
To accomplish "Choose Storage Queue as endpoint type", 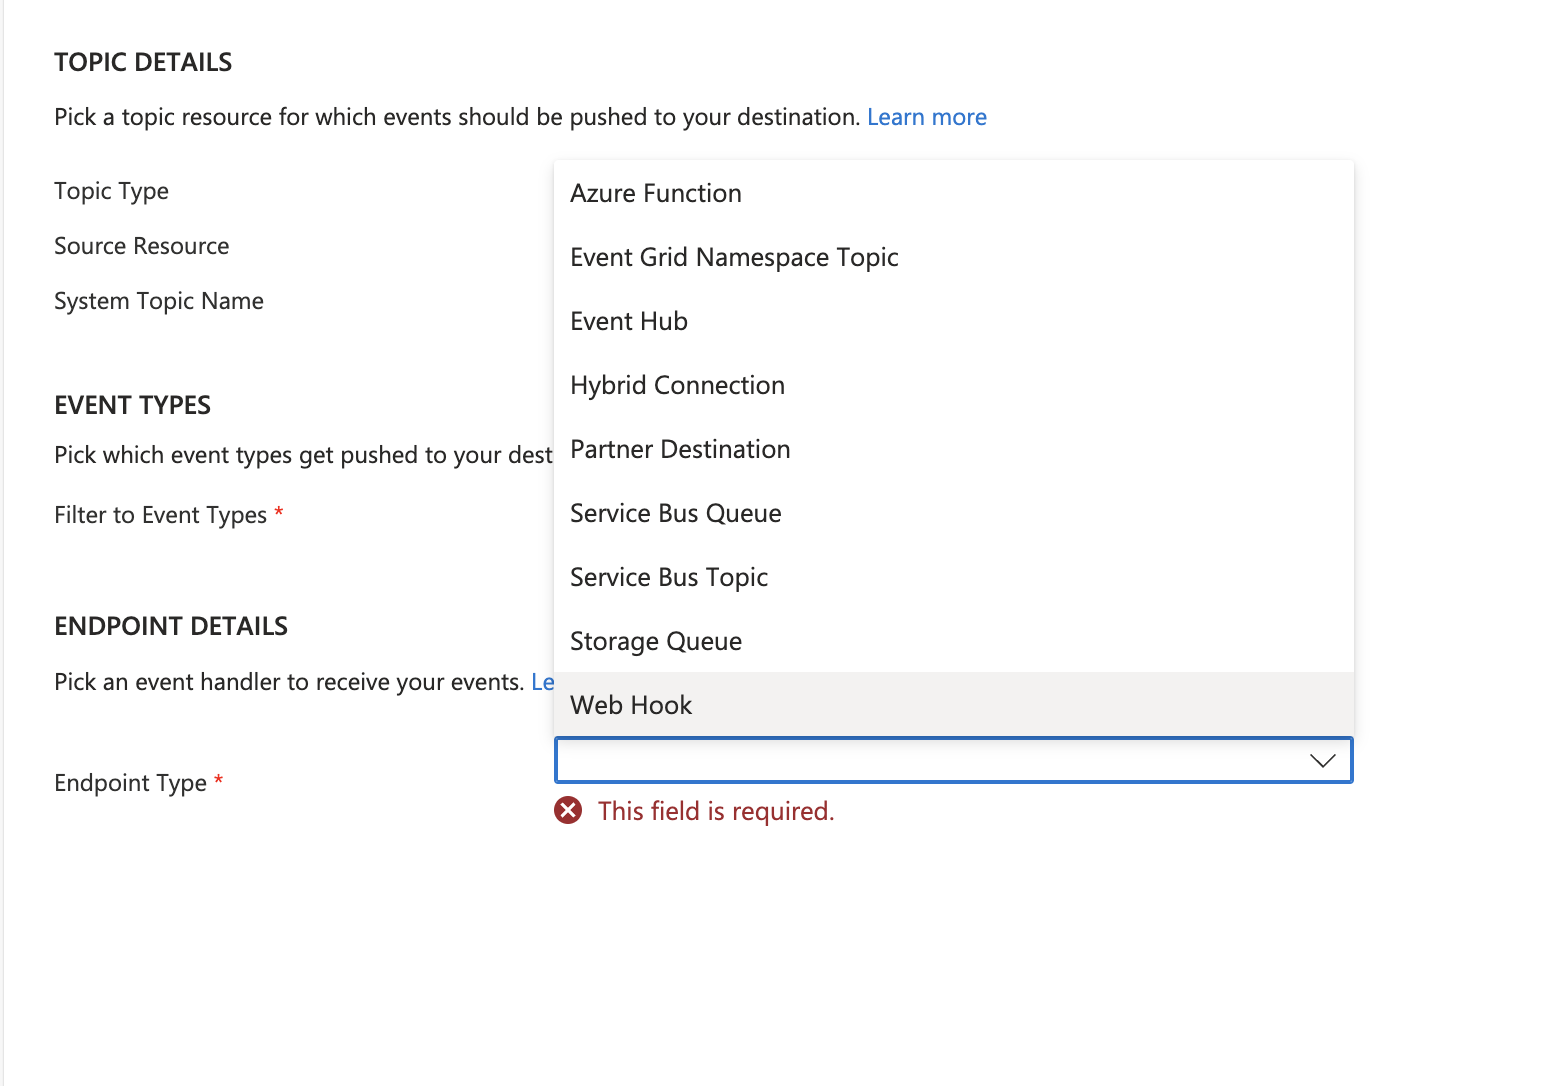I will (656, 641).
